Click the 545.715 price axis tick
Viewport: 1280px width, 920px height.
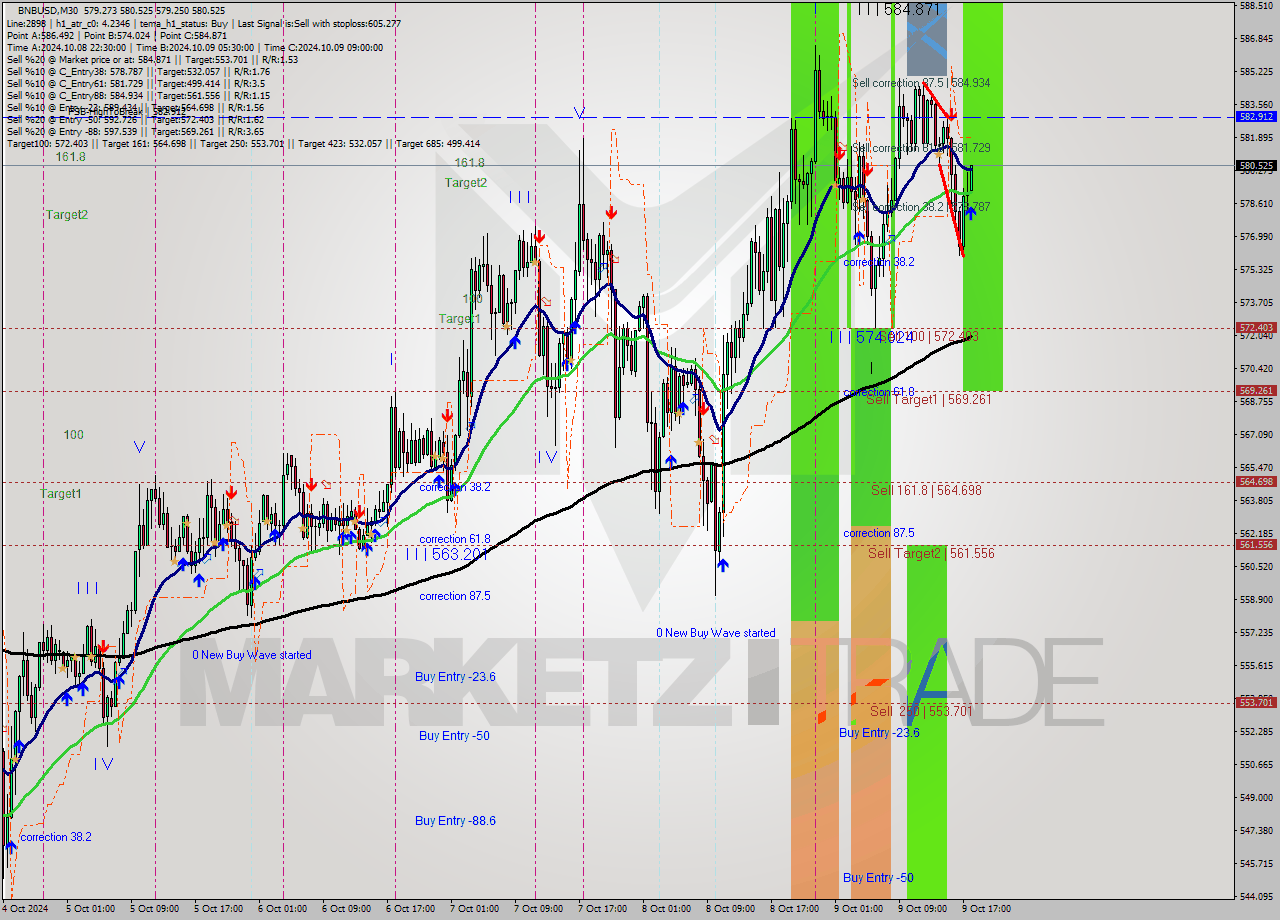[1256, 864]
